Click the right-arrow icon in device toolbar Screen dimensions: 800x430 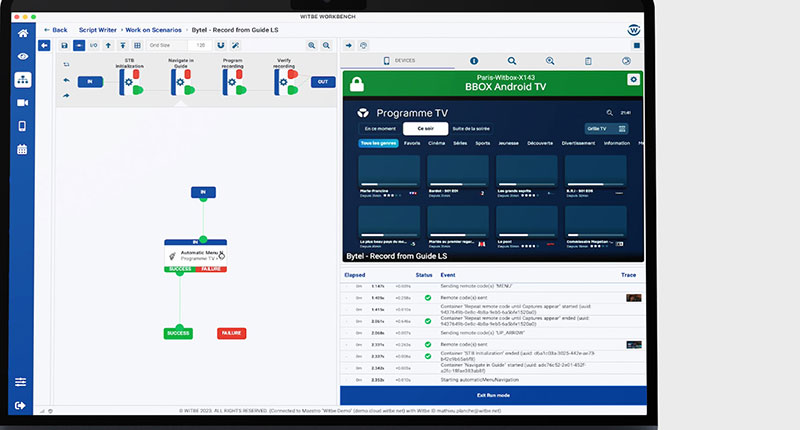348,45
